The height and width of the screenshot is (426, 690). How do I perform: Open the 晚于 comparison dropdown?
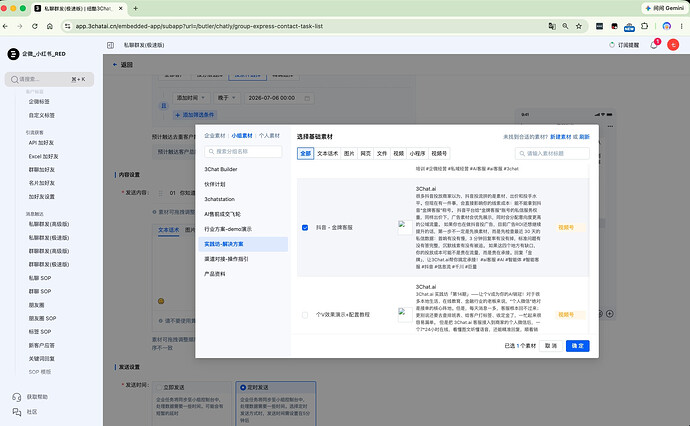pos(227,98)
